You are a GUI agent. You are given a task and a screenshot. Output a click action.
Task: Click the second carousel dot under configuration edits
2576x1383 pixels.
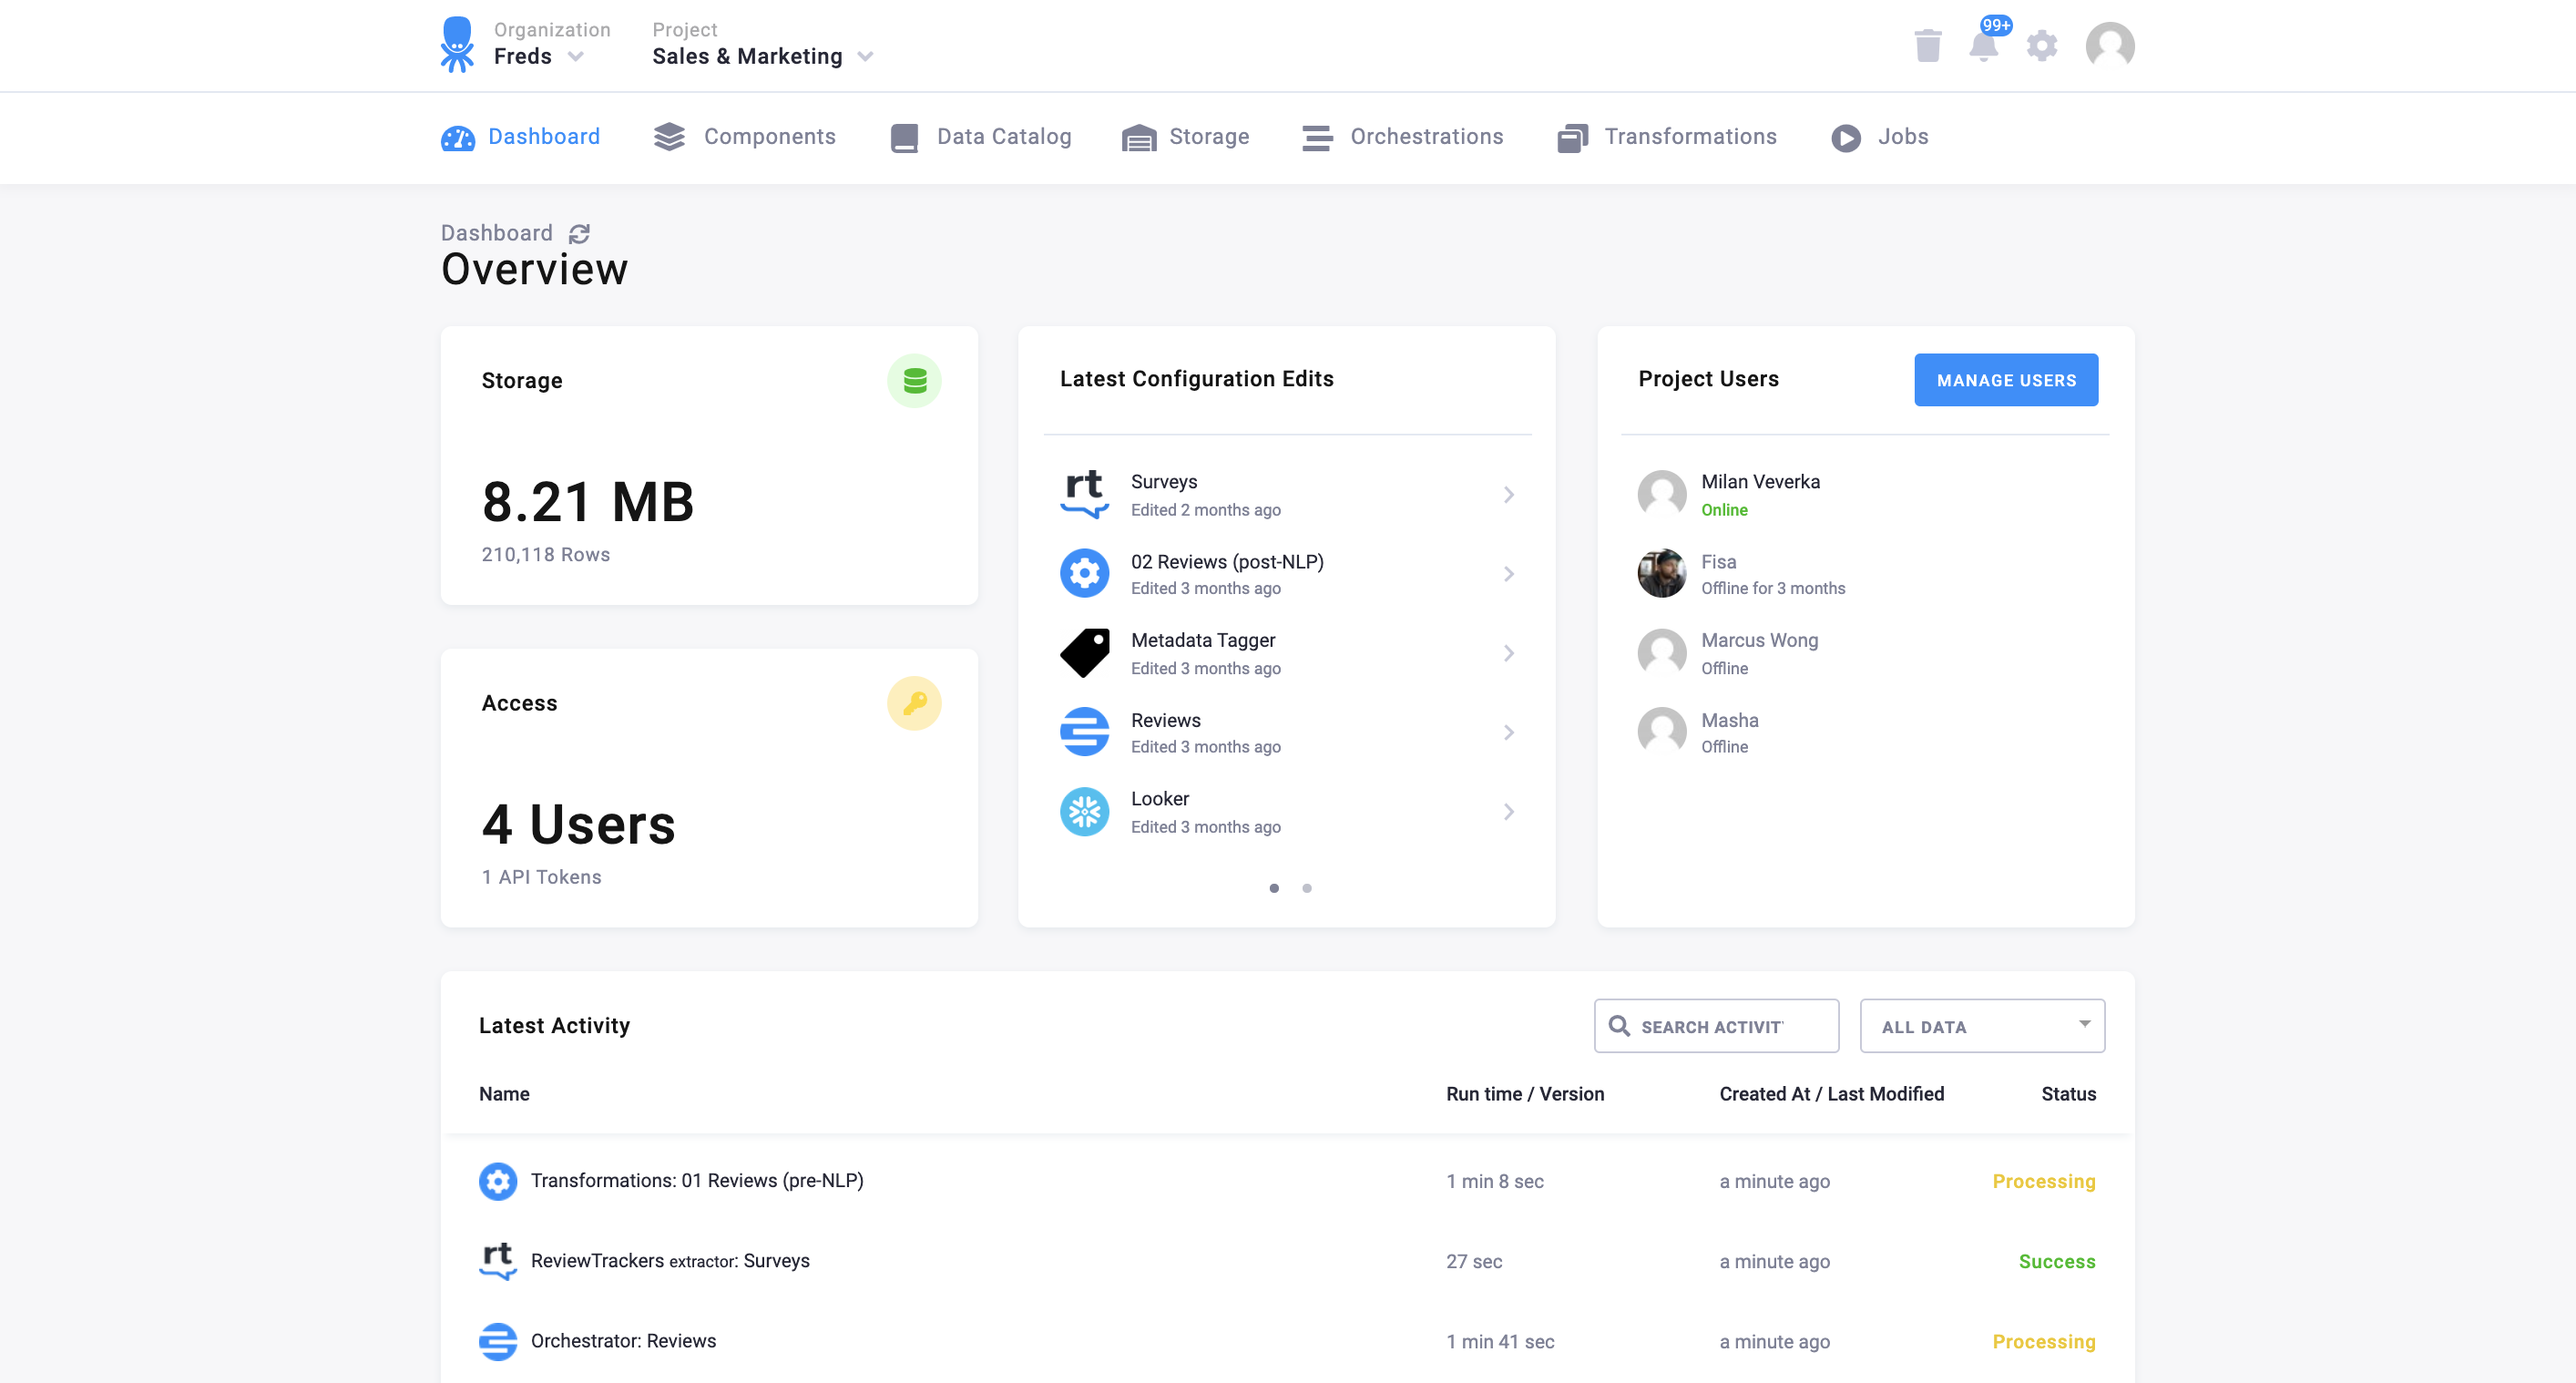point(1307,888)
